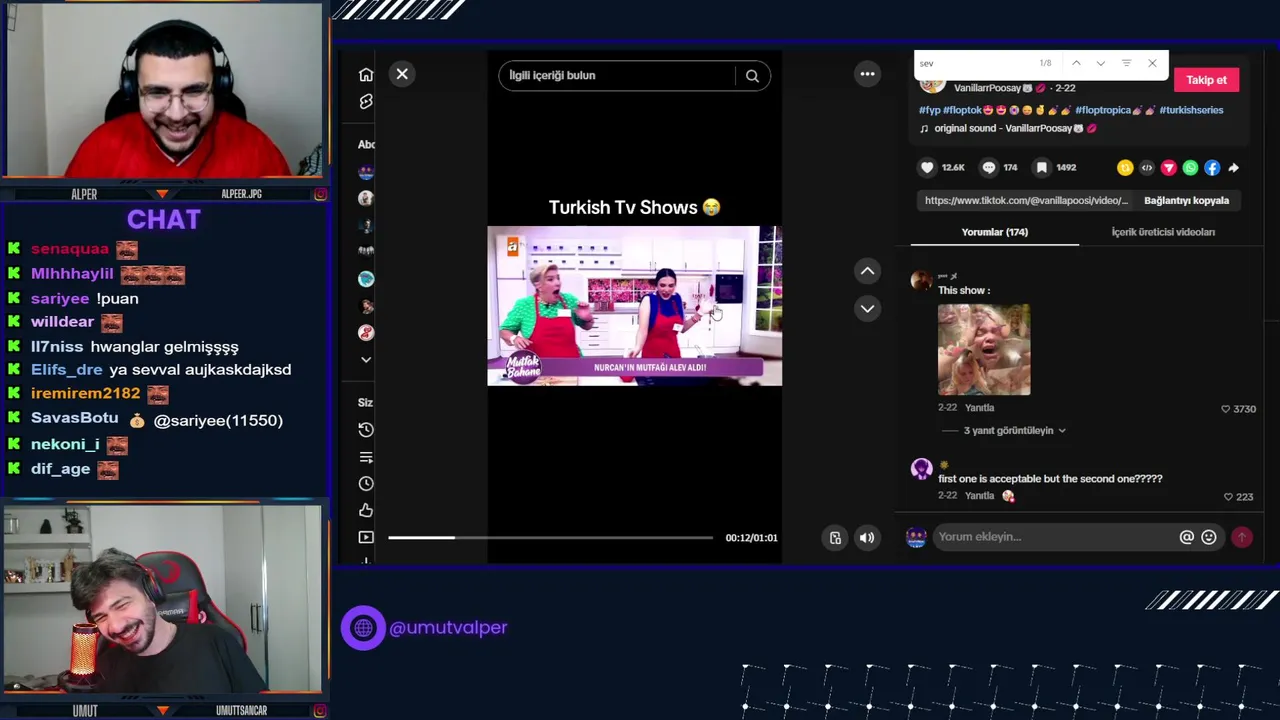
Task: Open comments via the speech bubble icon
Action: pos(989,168)
